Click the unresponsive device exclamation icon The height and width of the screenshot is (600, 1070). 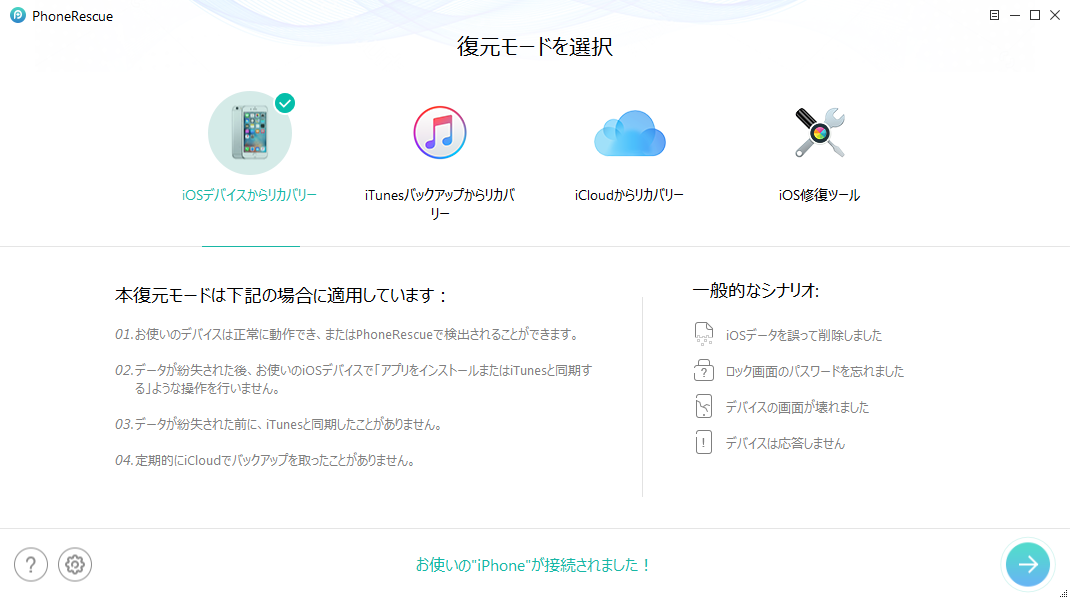(x=704, y=442)
